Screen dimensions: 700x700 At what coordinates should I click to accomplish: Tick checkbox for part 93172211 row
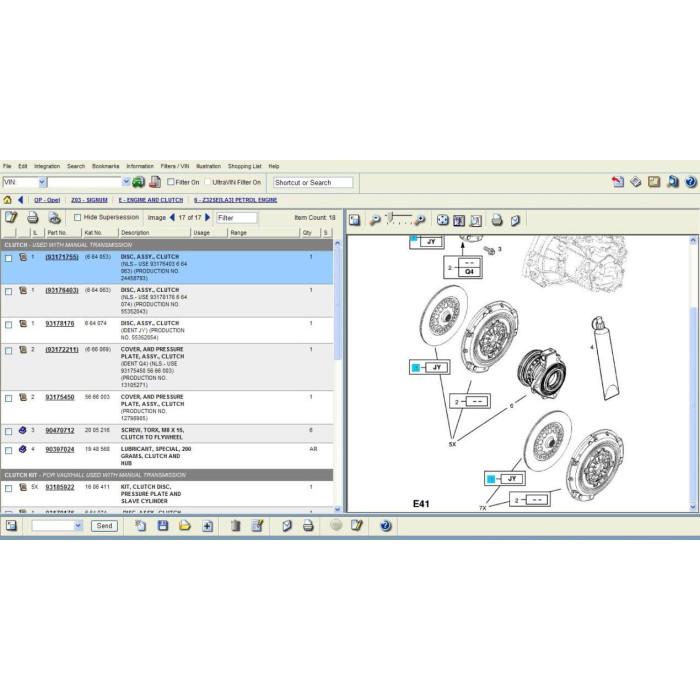click(x=8, y=351)
